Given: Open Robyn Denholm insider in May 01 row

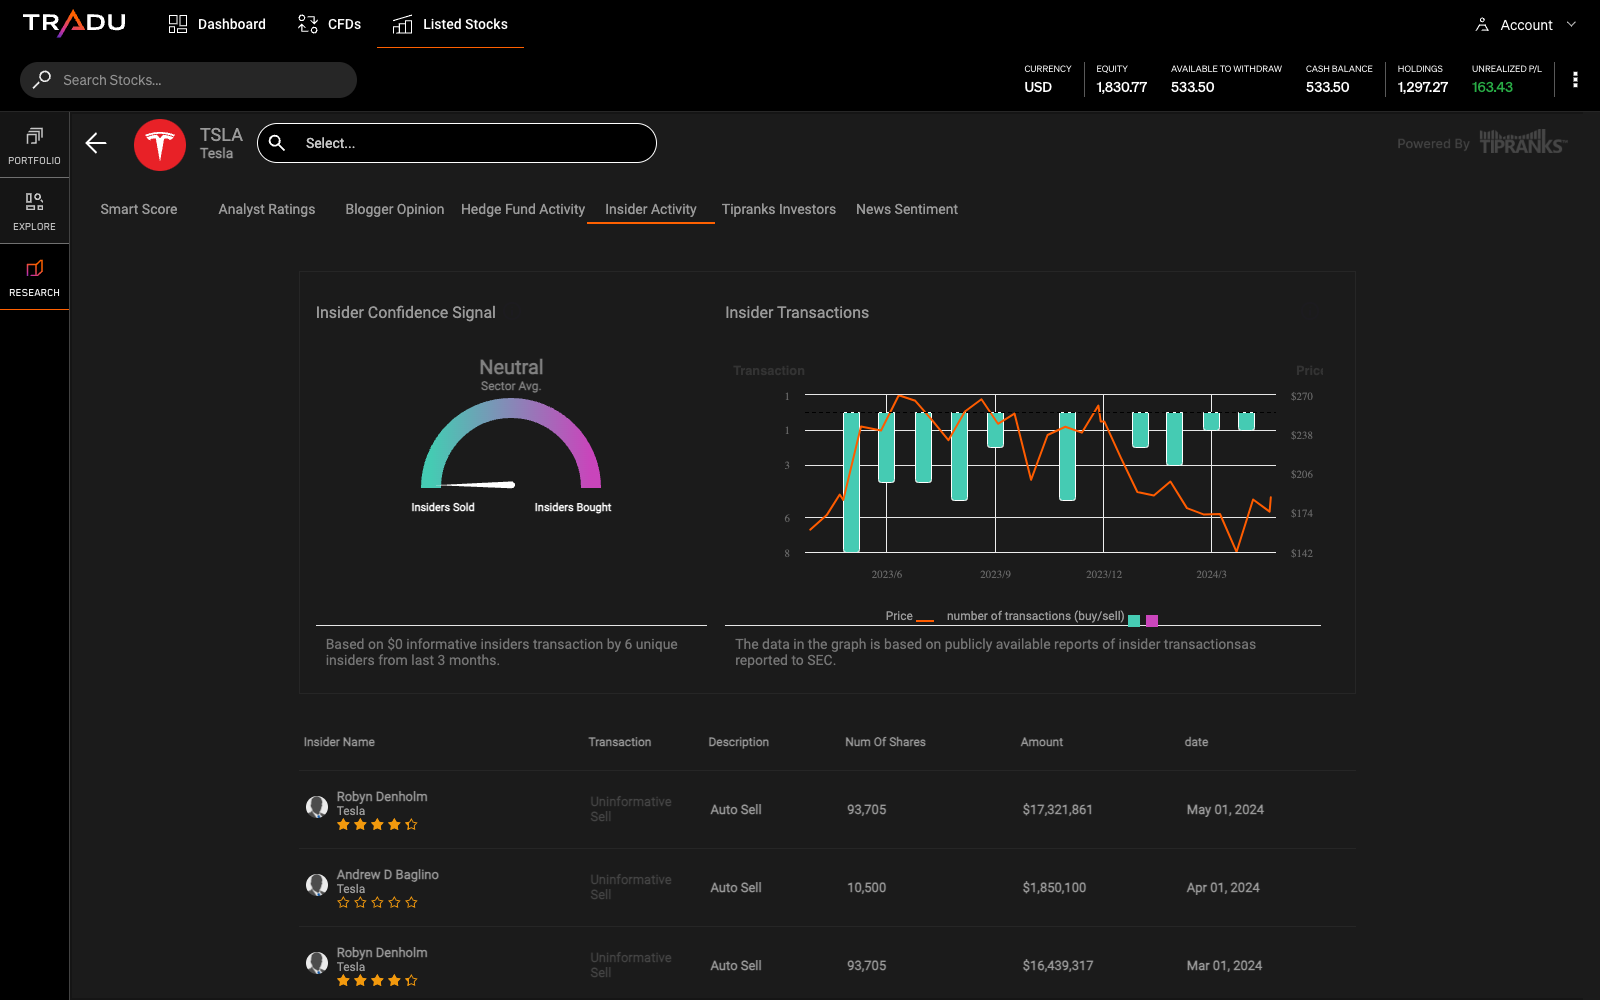Looking at the screenshot, I should pyautogui.click(x=382, y=797).
